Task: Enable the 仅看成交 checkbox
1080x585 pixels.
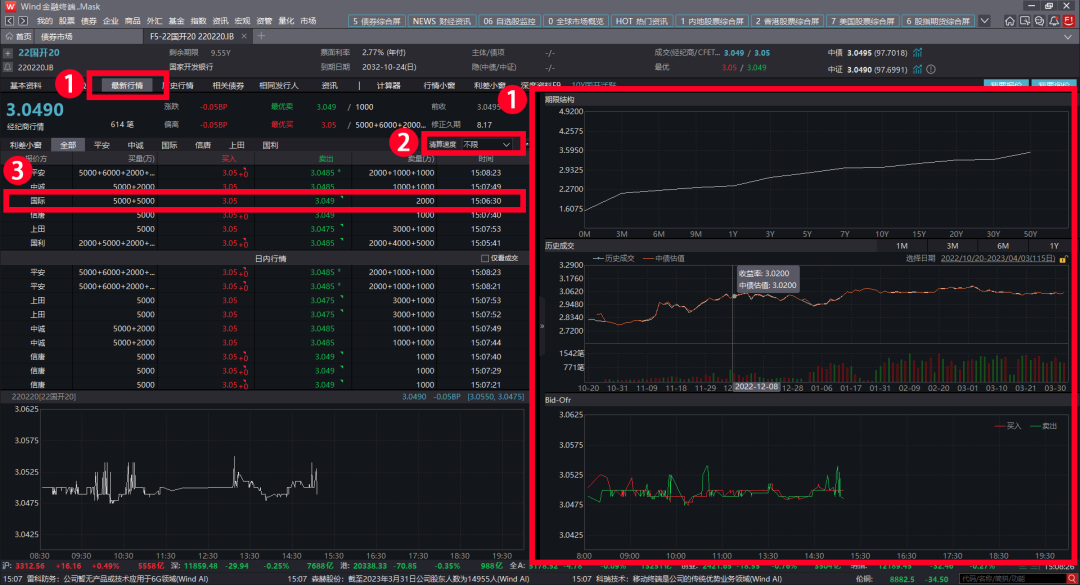Action: 485,258
